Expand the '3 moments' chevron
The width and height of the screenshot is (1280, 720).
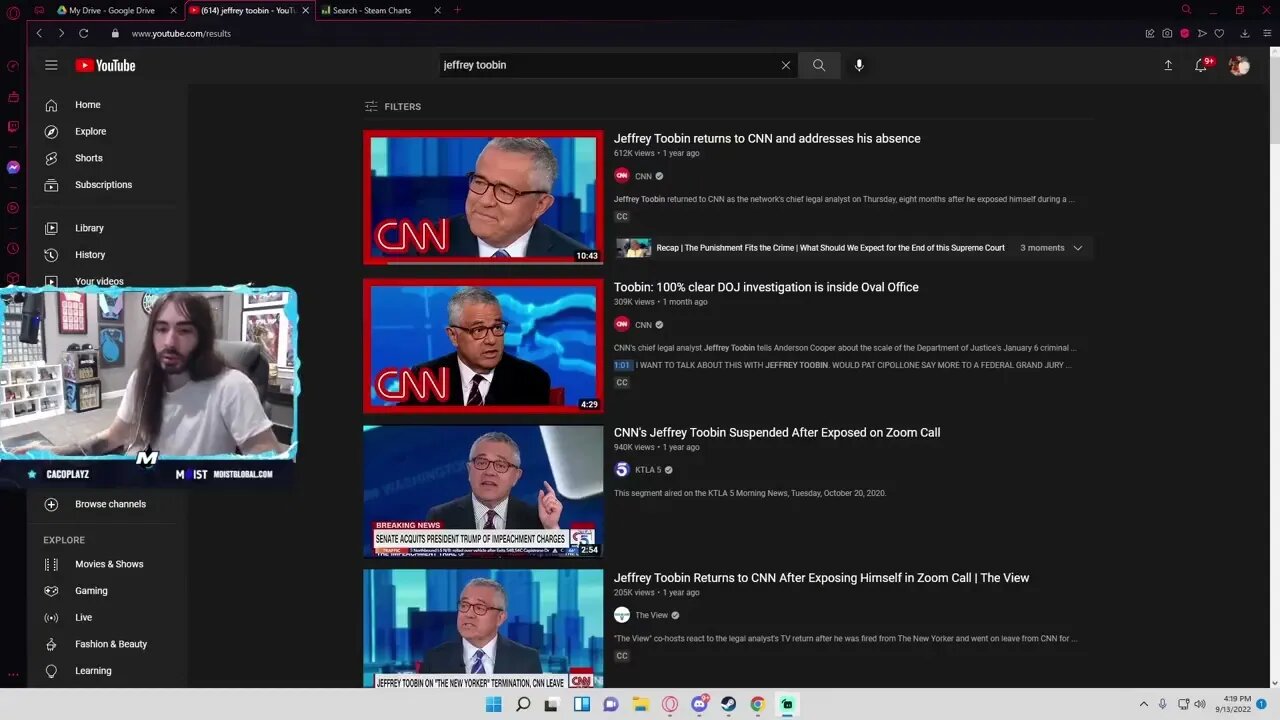pos(1077,248)
